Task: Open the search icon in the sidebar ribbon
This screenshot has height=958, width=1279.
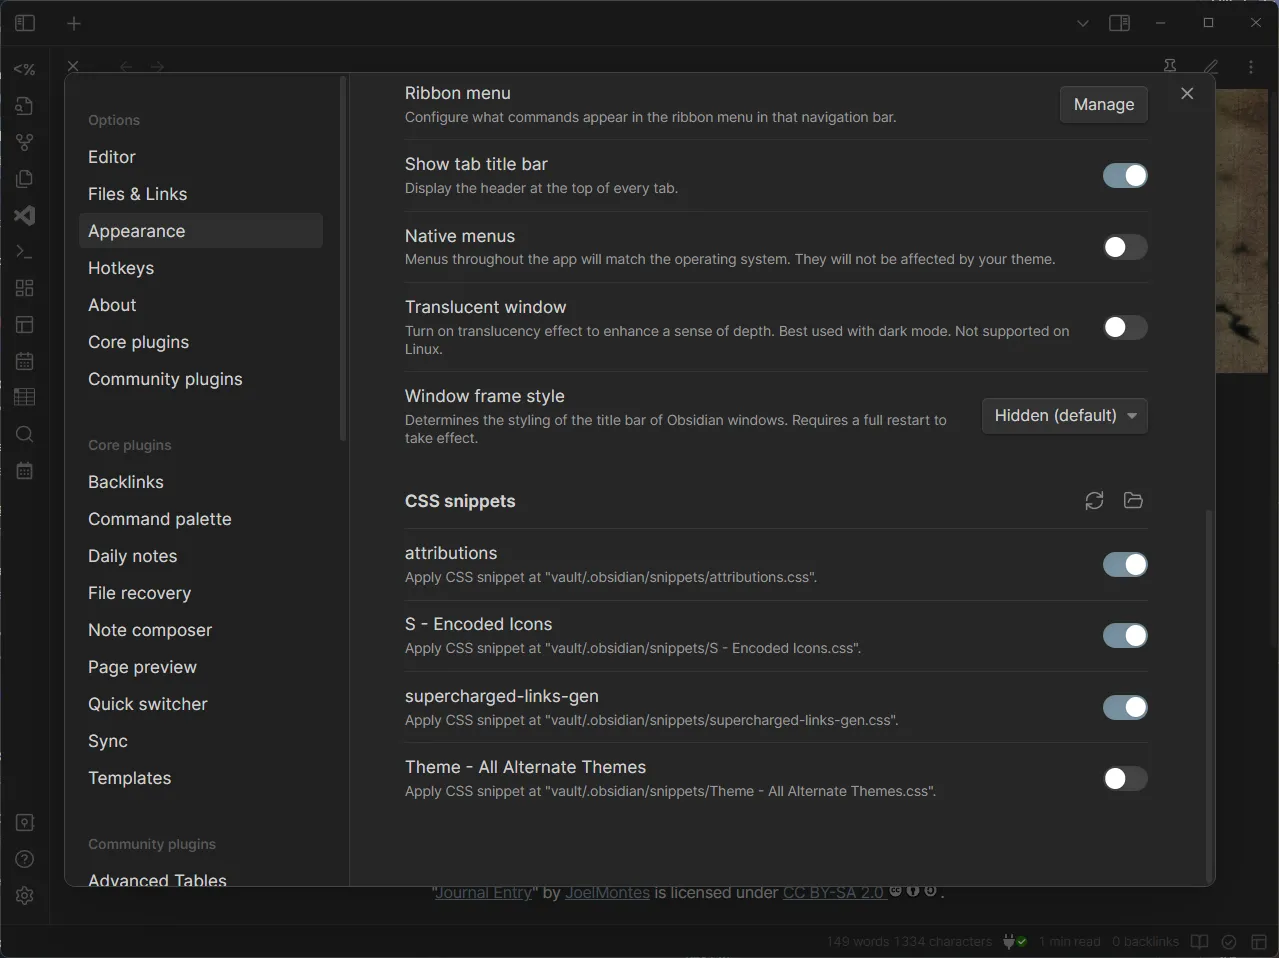Action: [24, 434]
